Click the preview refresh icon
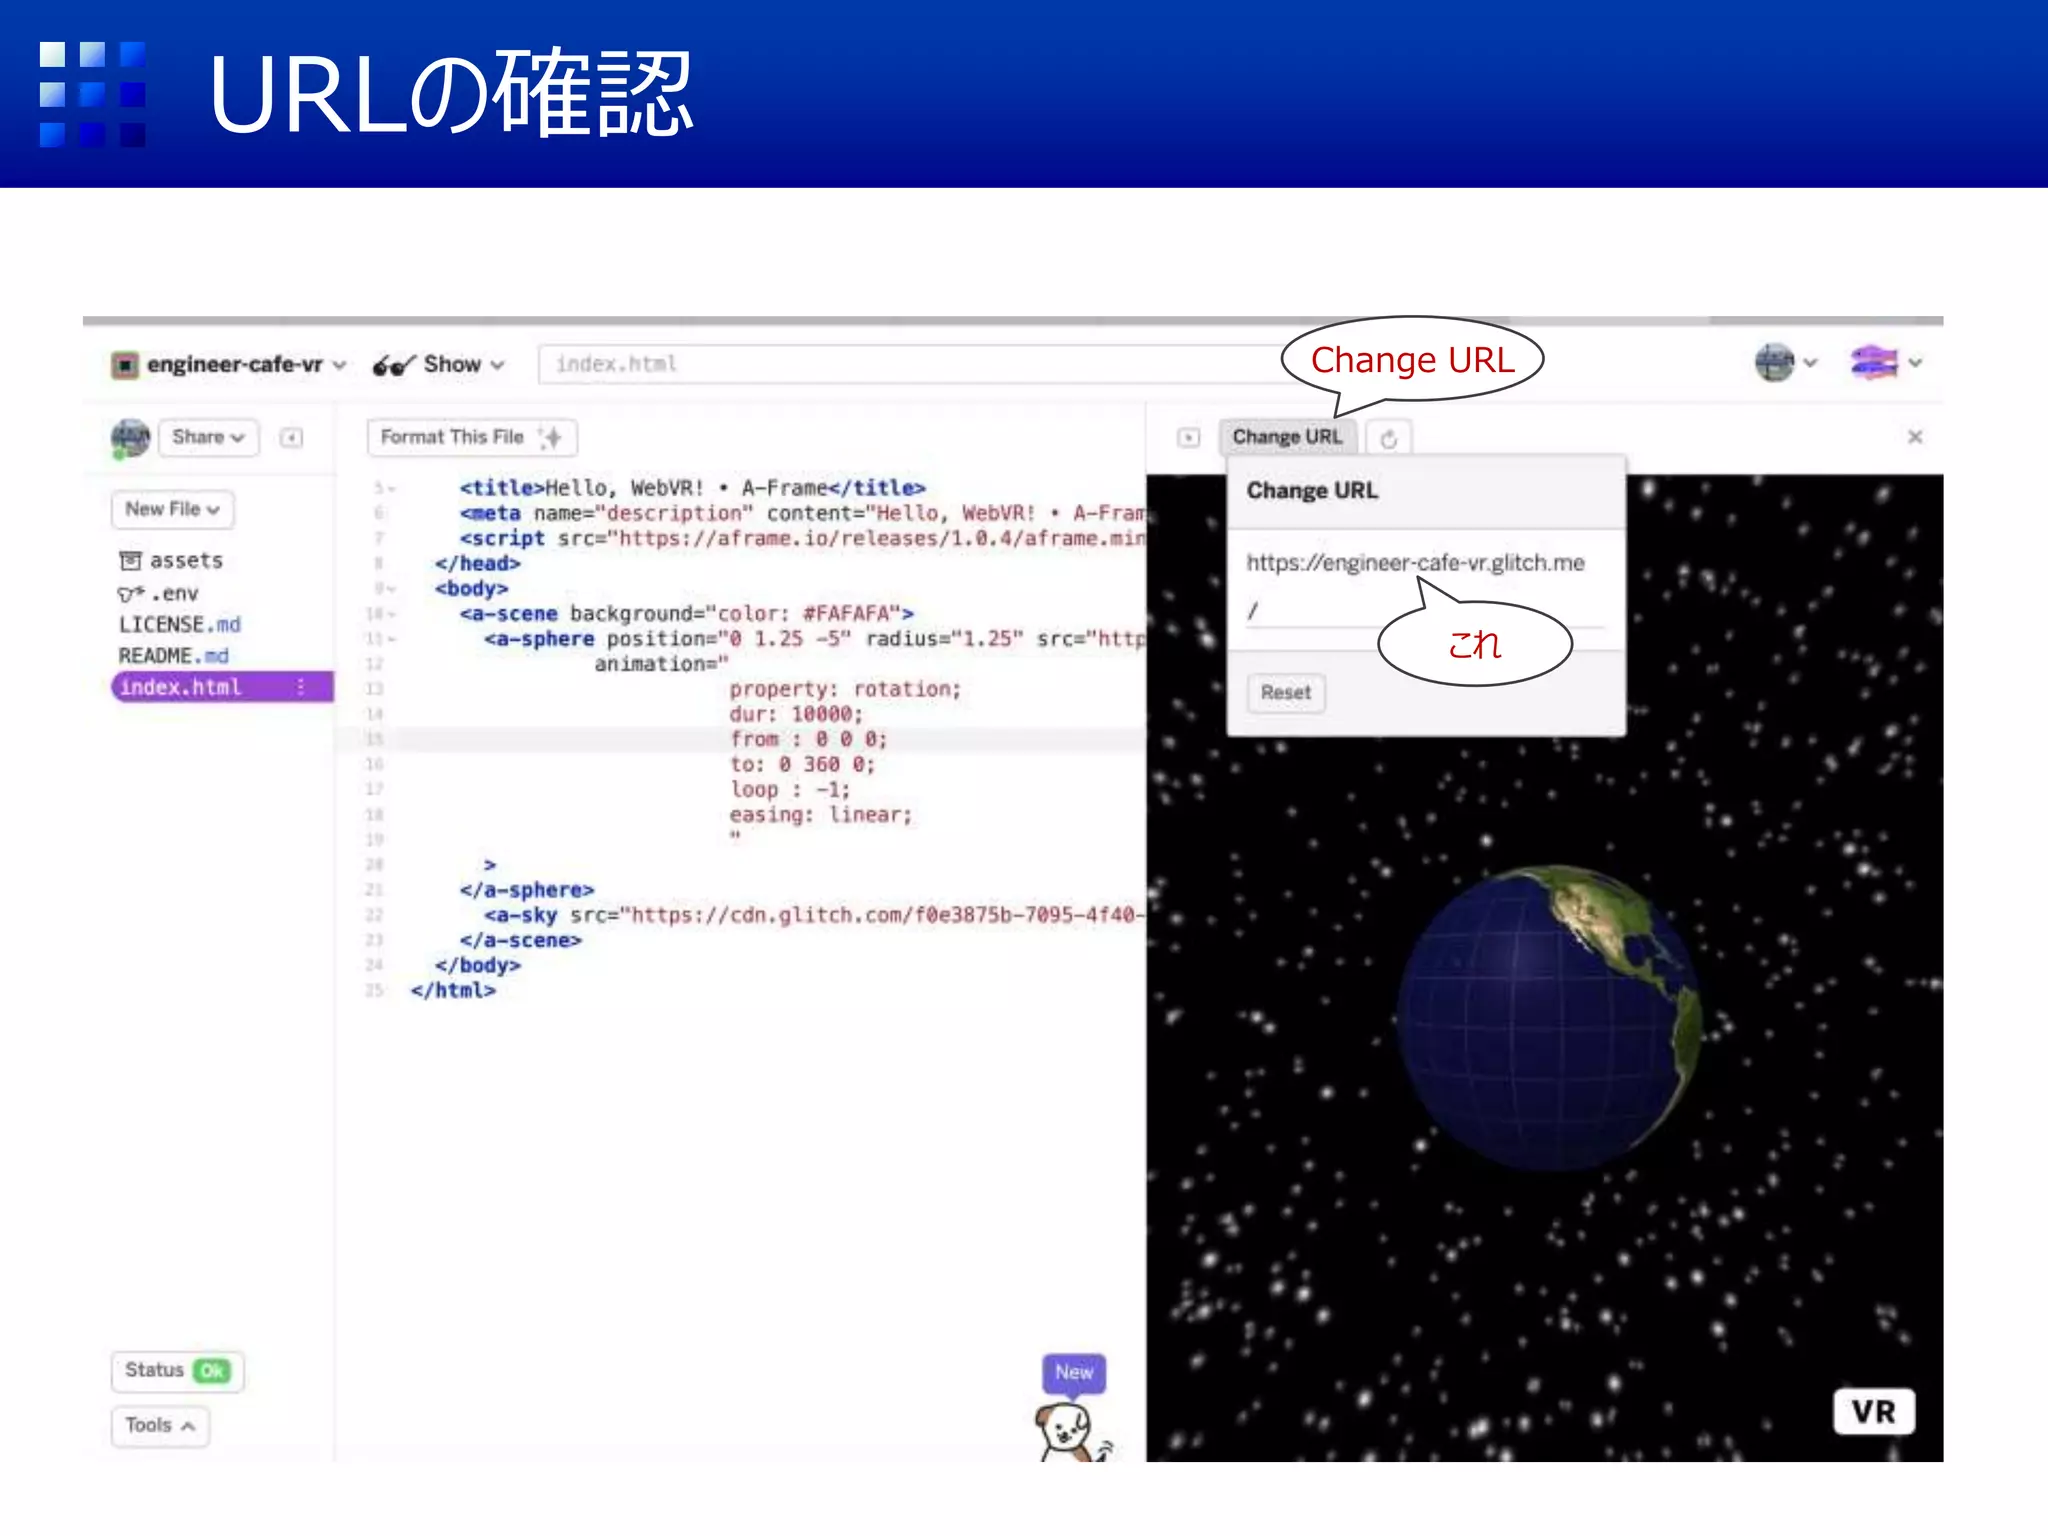 coord(1388,438)
